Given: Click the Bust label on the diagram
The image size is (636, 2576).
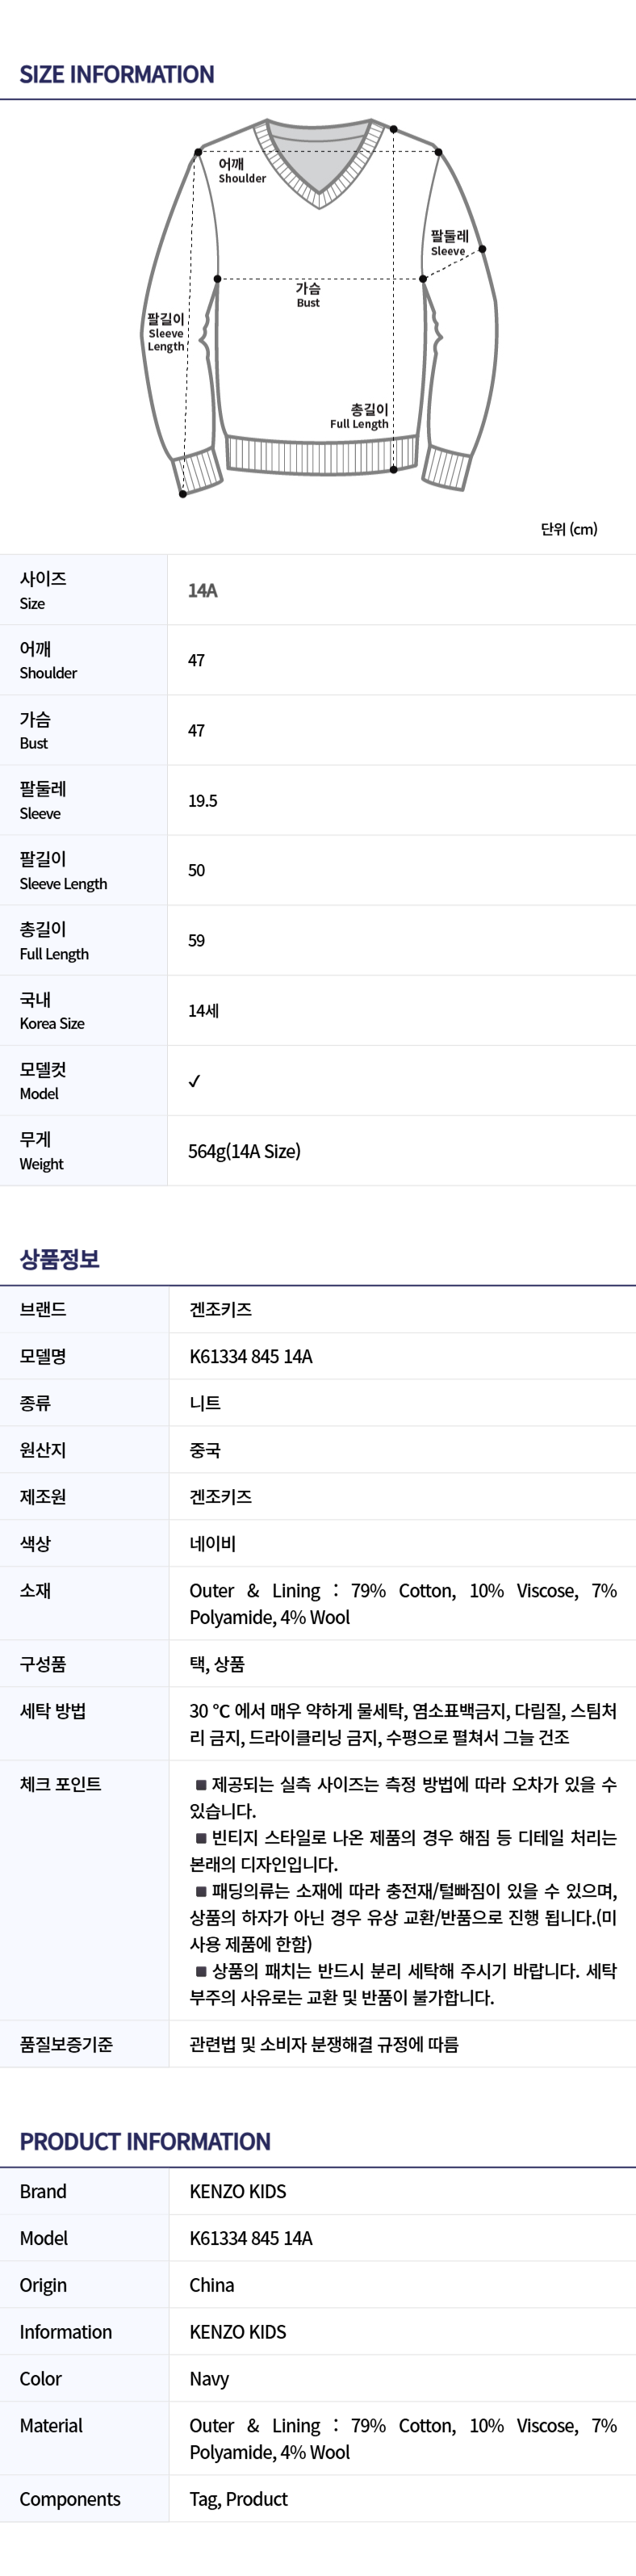Looking at the screenshot, I should pyautogui.click(x=308, y=294).
